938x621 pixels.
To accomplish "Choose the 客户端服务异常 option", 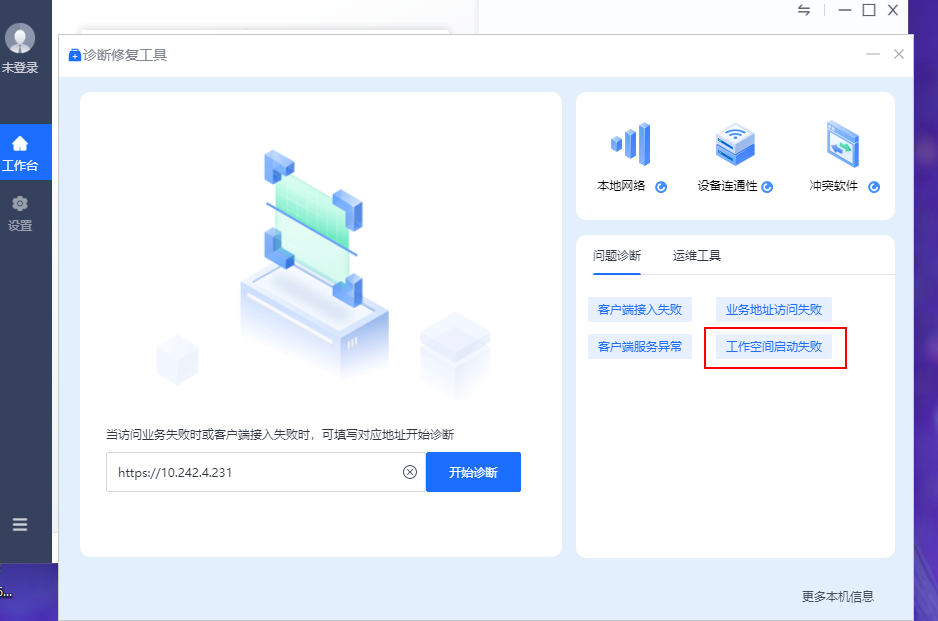I will click(640, 347).
